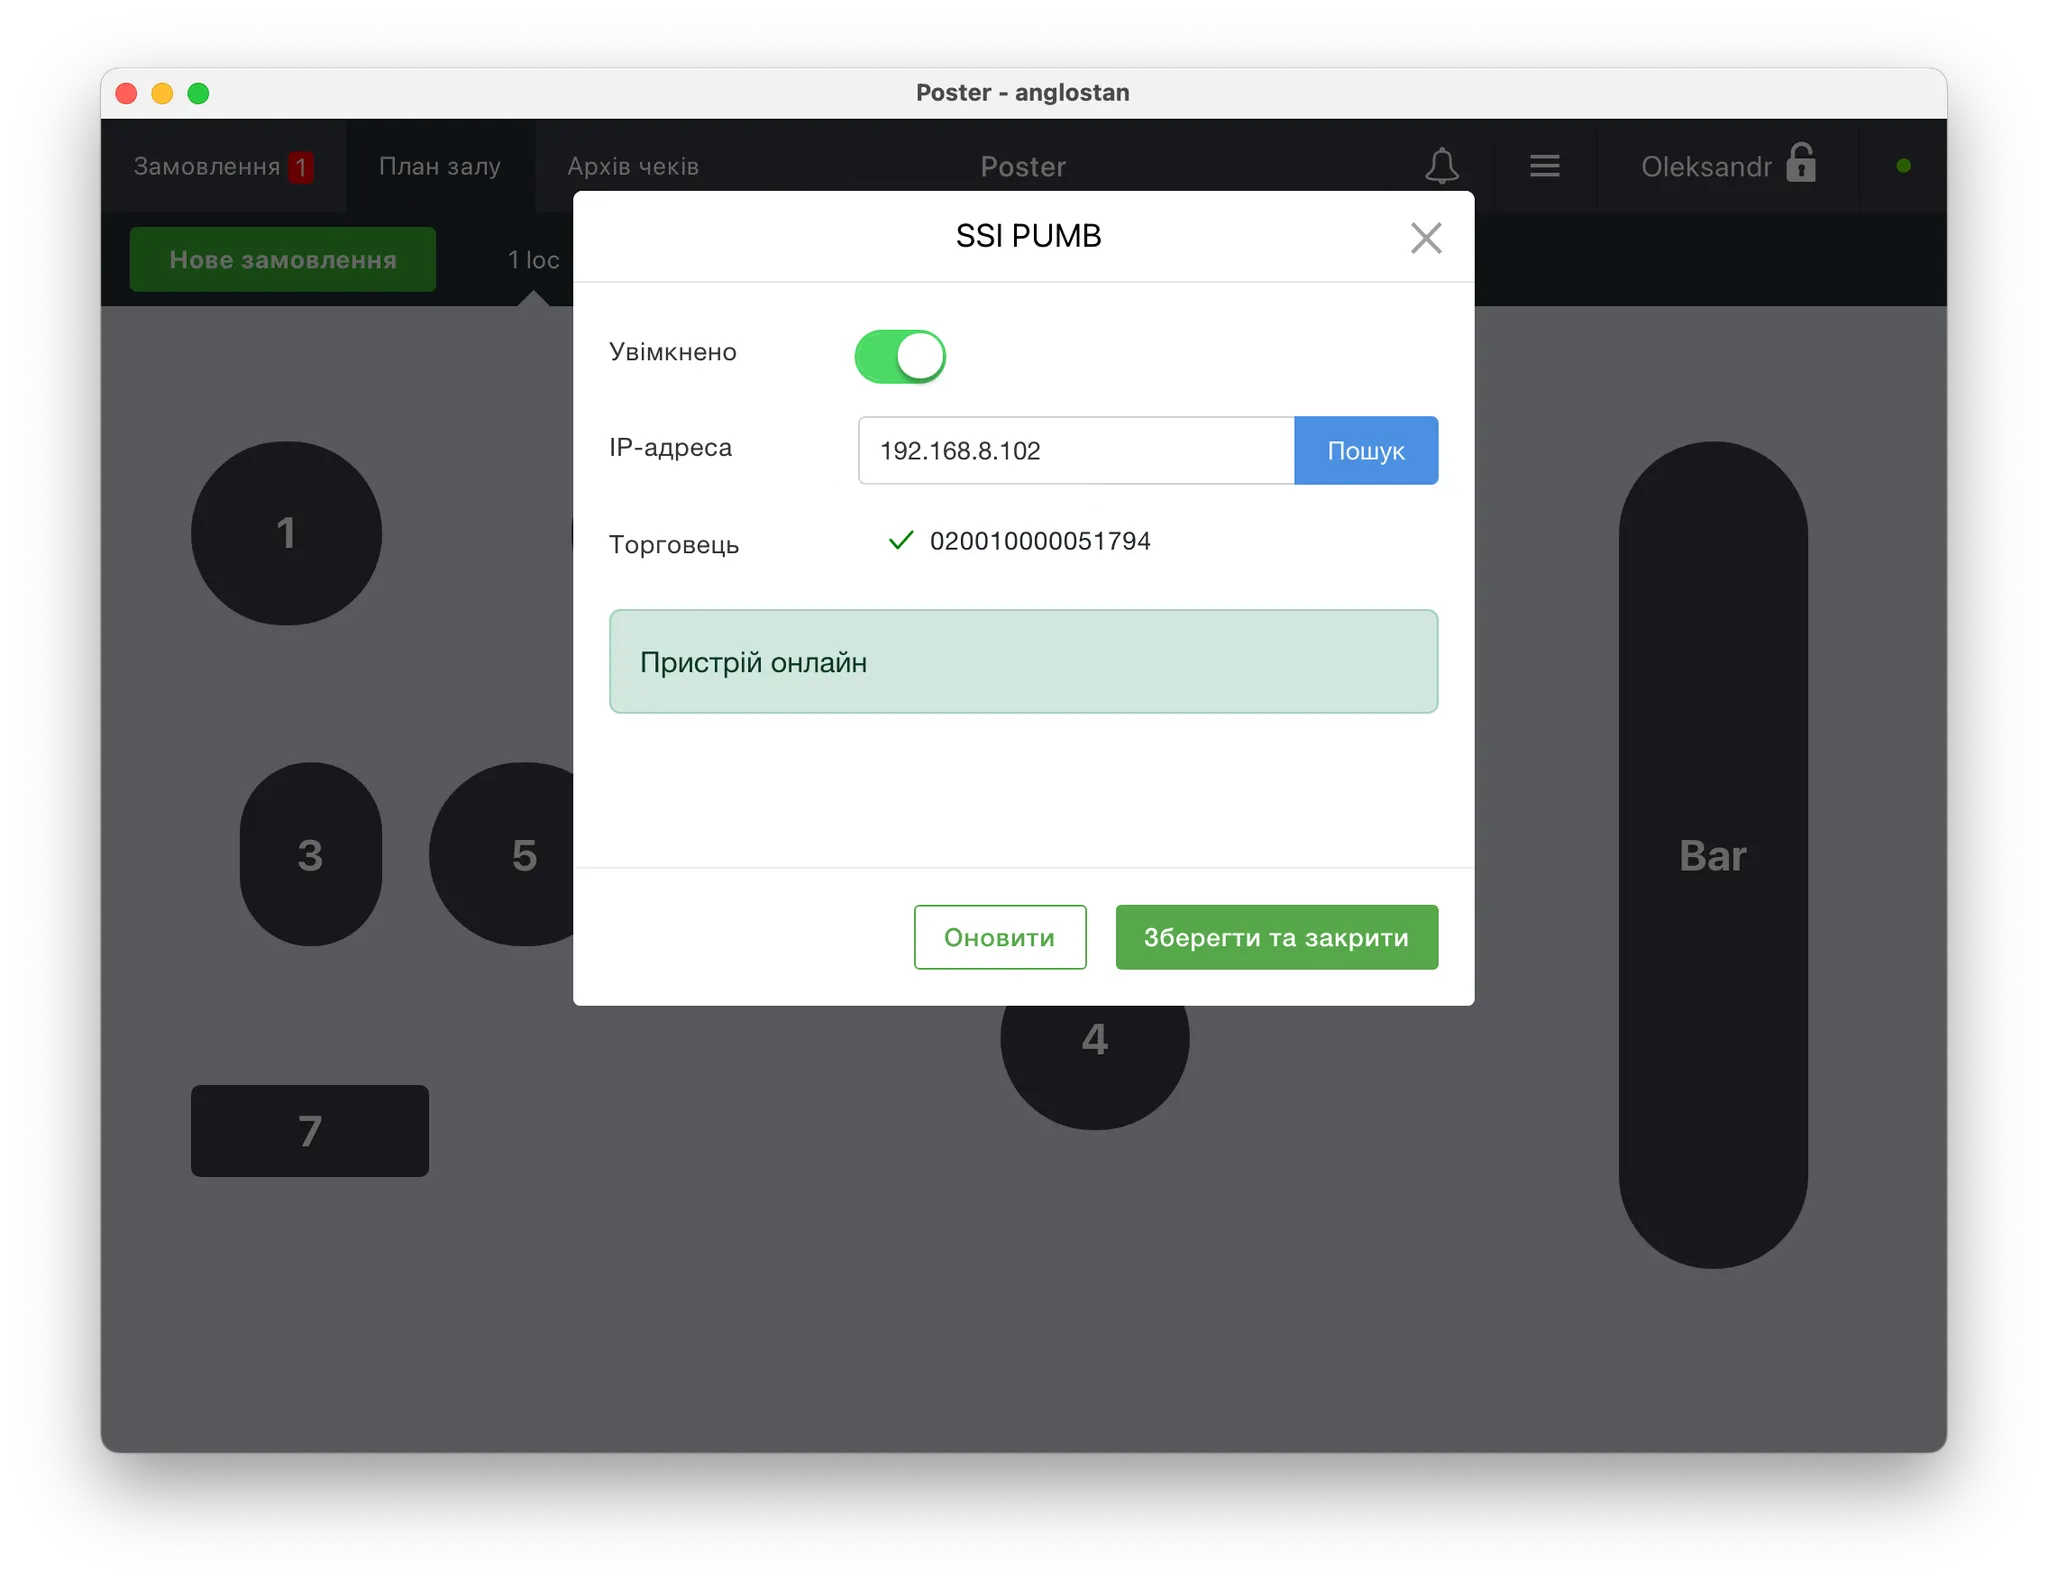Click the Нове замовлення button
This screenshot has height=1586, width=2048.
pyautogui.click(x=283, y=260)
